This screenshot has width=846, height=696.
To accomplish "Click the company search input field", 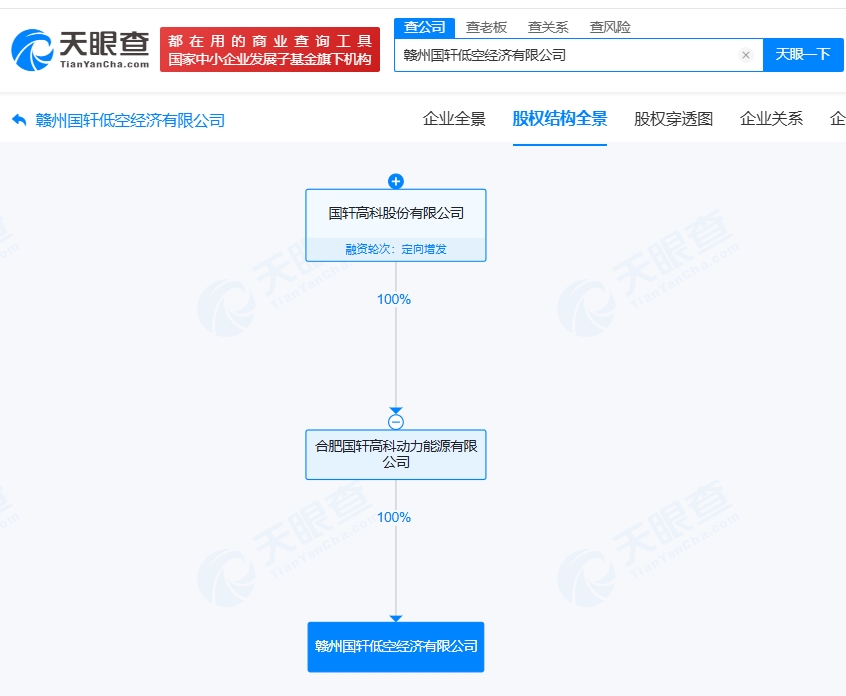I will [x=565, y=55].
